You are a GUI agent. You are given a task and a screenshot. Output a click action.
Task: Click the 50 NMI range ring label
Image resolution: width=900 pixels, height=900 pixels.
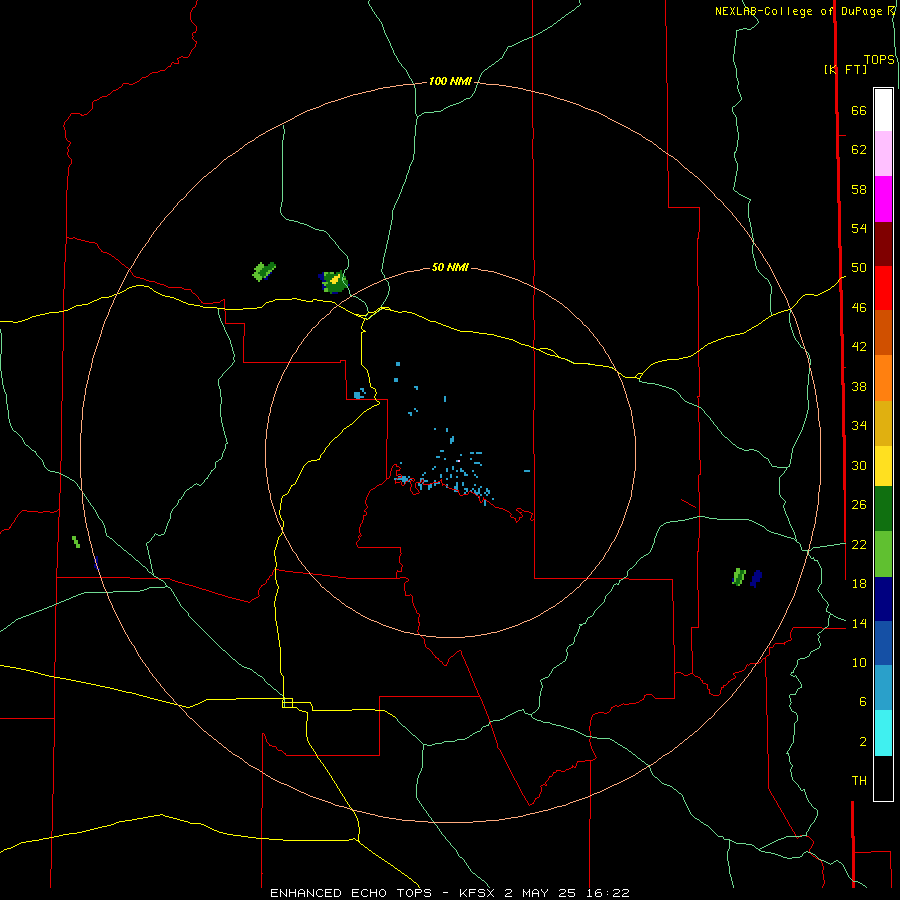pyautogui.click(x=450, y=267)
